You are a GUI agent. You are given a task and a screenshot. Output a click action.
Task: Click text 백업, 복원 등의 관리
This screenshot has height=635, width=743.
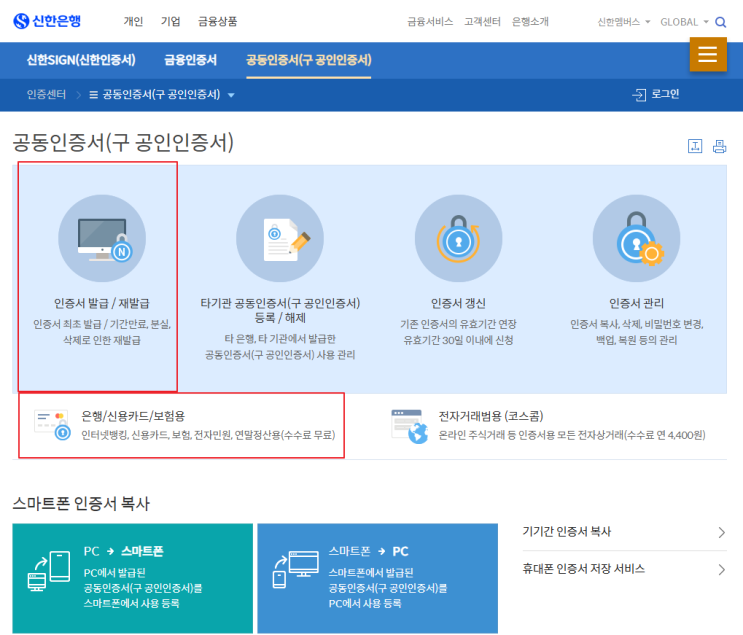tap(636, 340)
